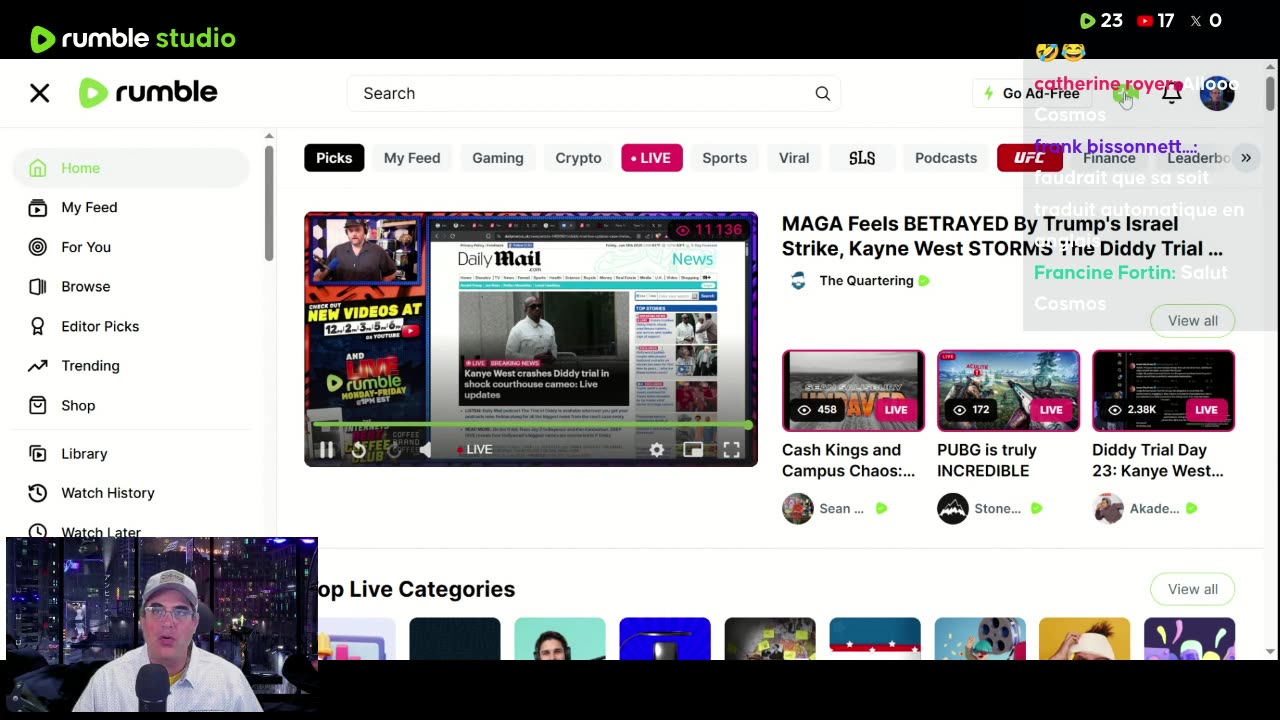Close the sidebar with the X icon
This screenshot has height=720, width=1280.
pyautogui.click(x=39, y=93)
